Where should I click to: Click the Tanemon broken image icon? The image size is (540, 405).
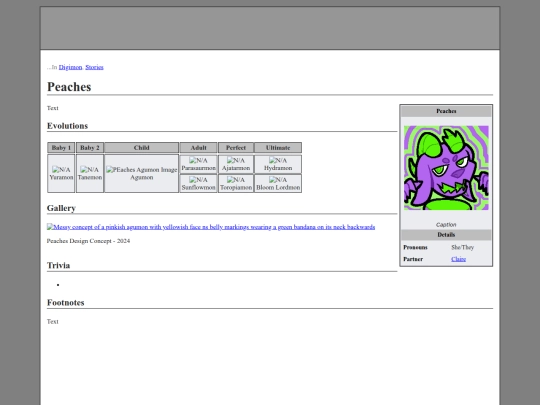coord(90,169)
